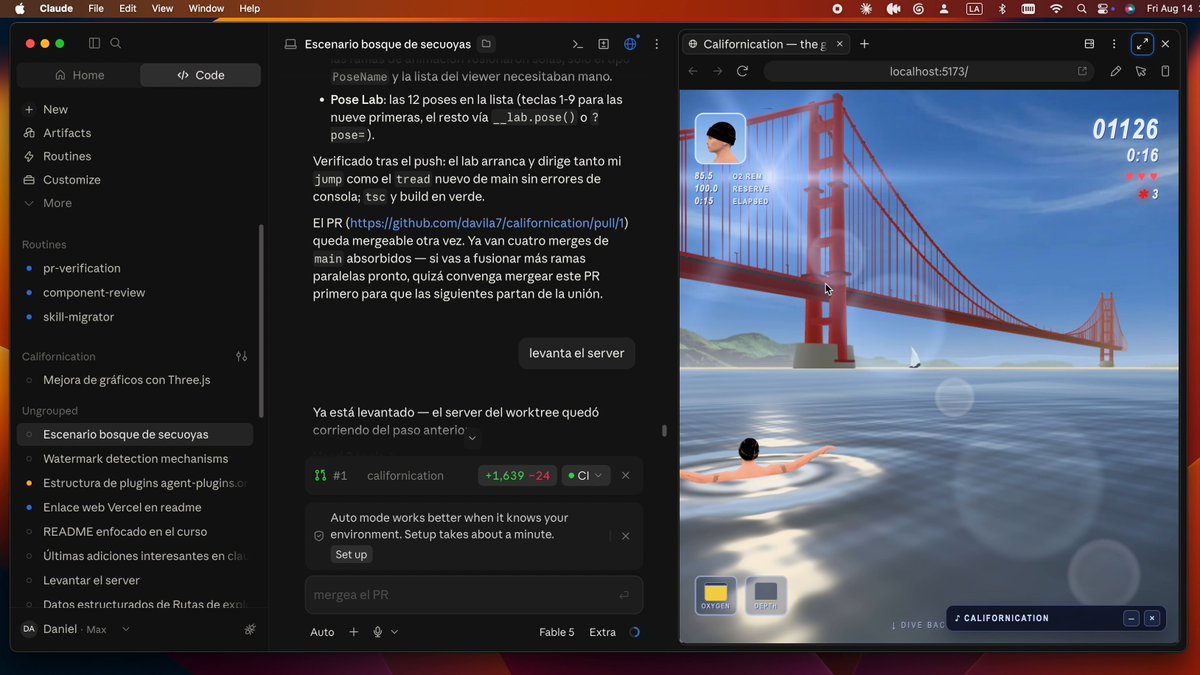Toggle the mobile device view icon

[1165, 71]
